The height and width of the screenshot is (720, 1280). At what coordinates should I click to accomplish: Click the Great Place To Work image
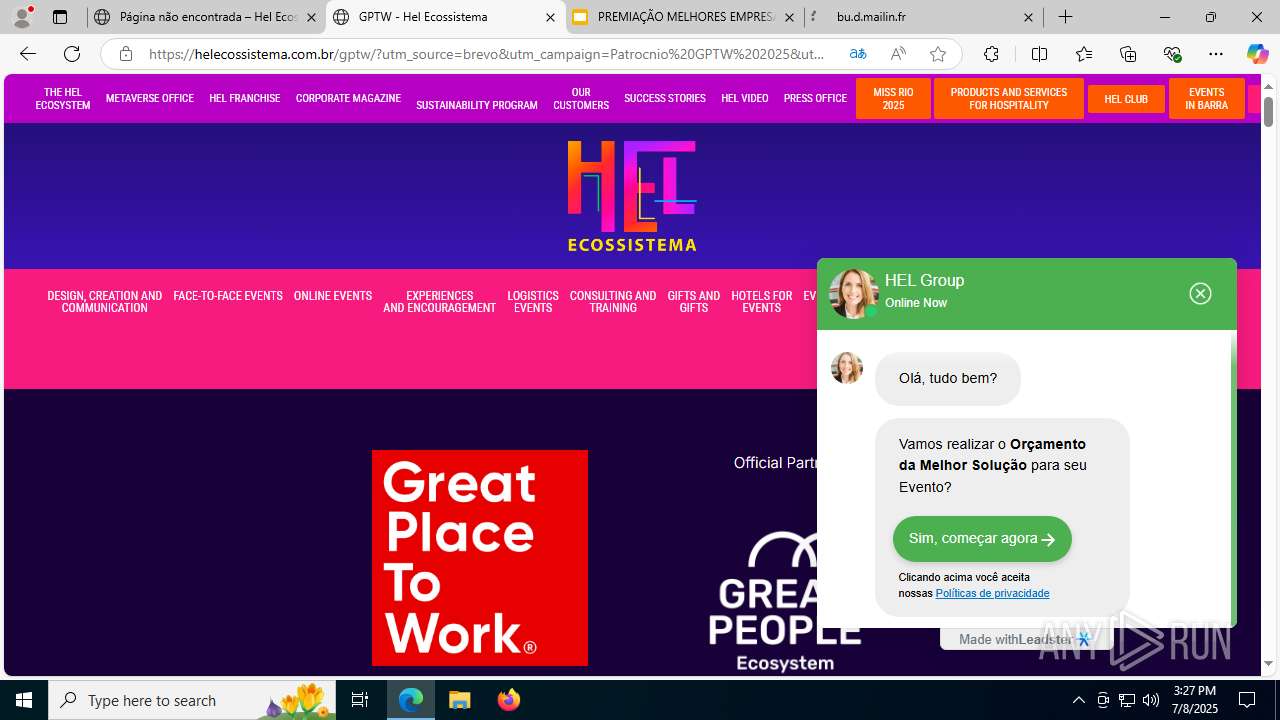point(480,558)
